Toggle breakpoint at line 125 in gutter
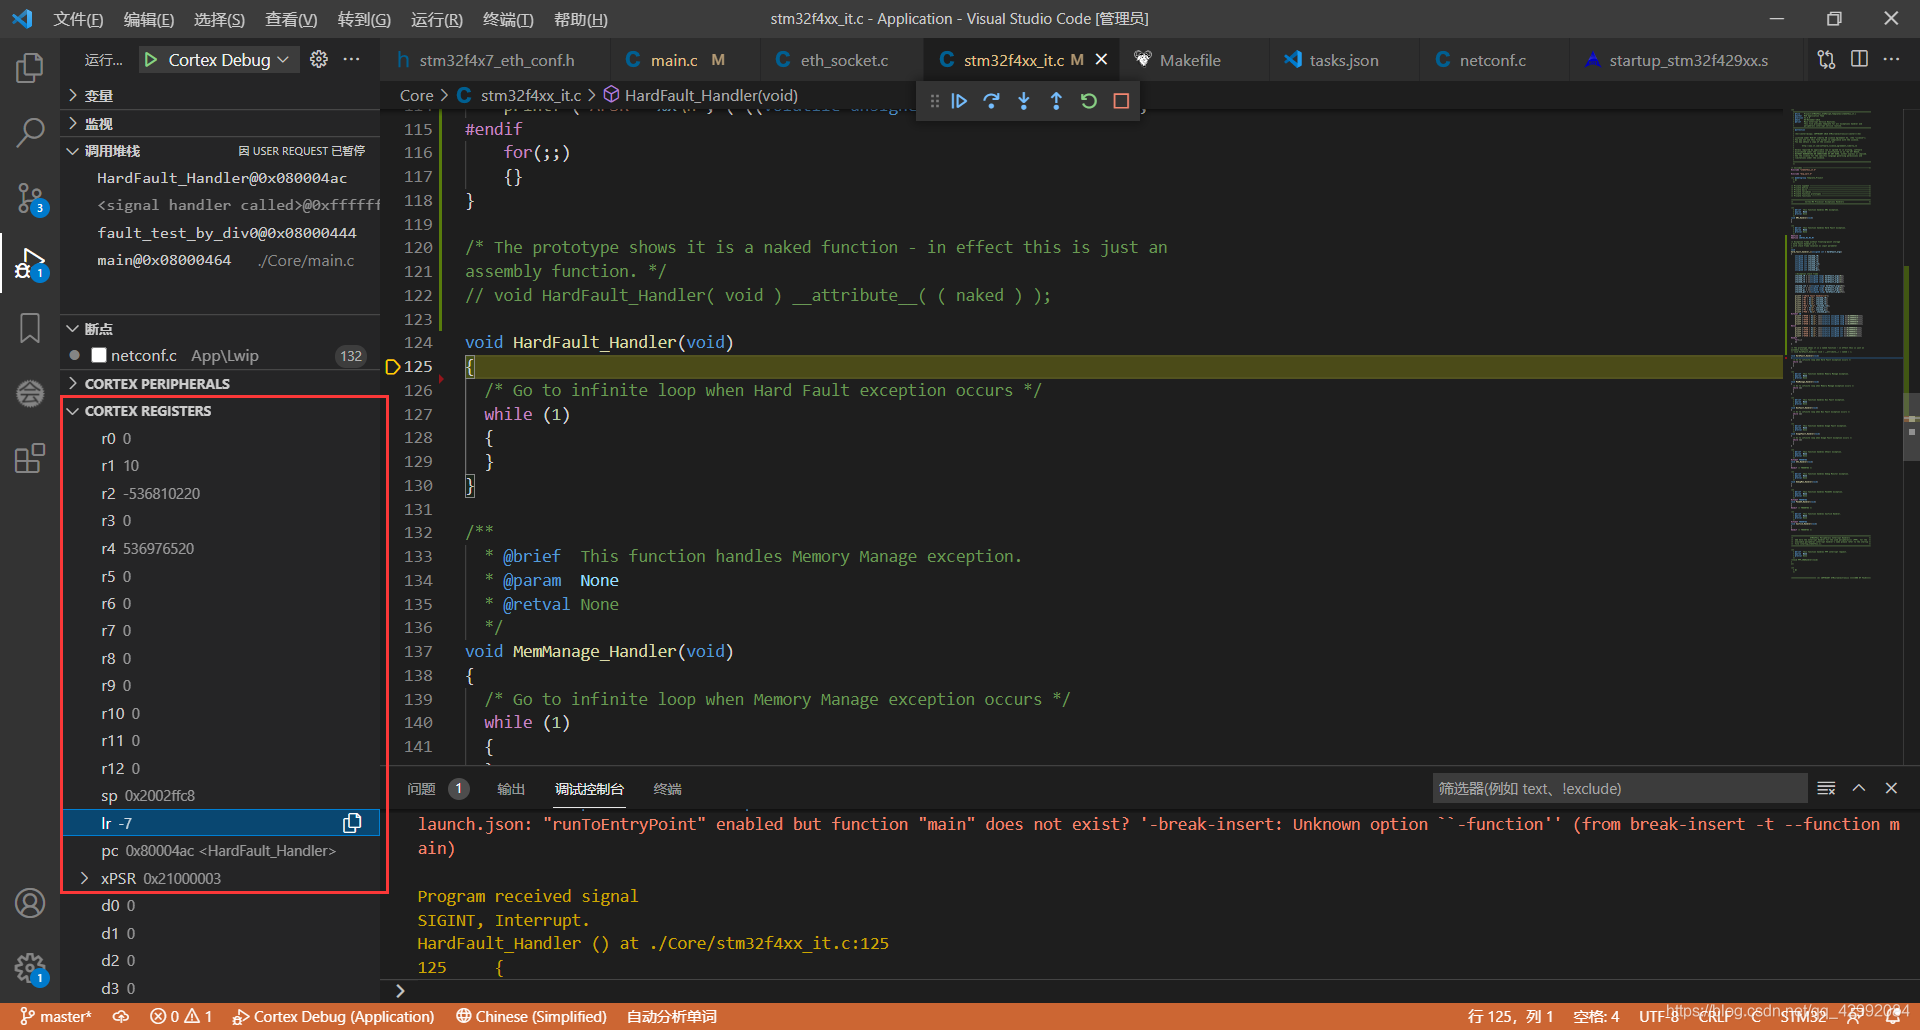The image size is (1920, 1030). [393, 367]
